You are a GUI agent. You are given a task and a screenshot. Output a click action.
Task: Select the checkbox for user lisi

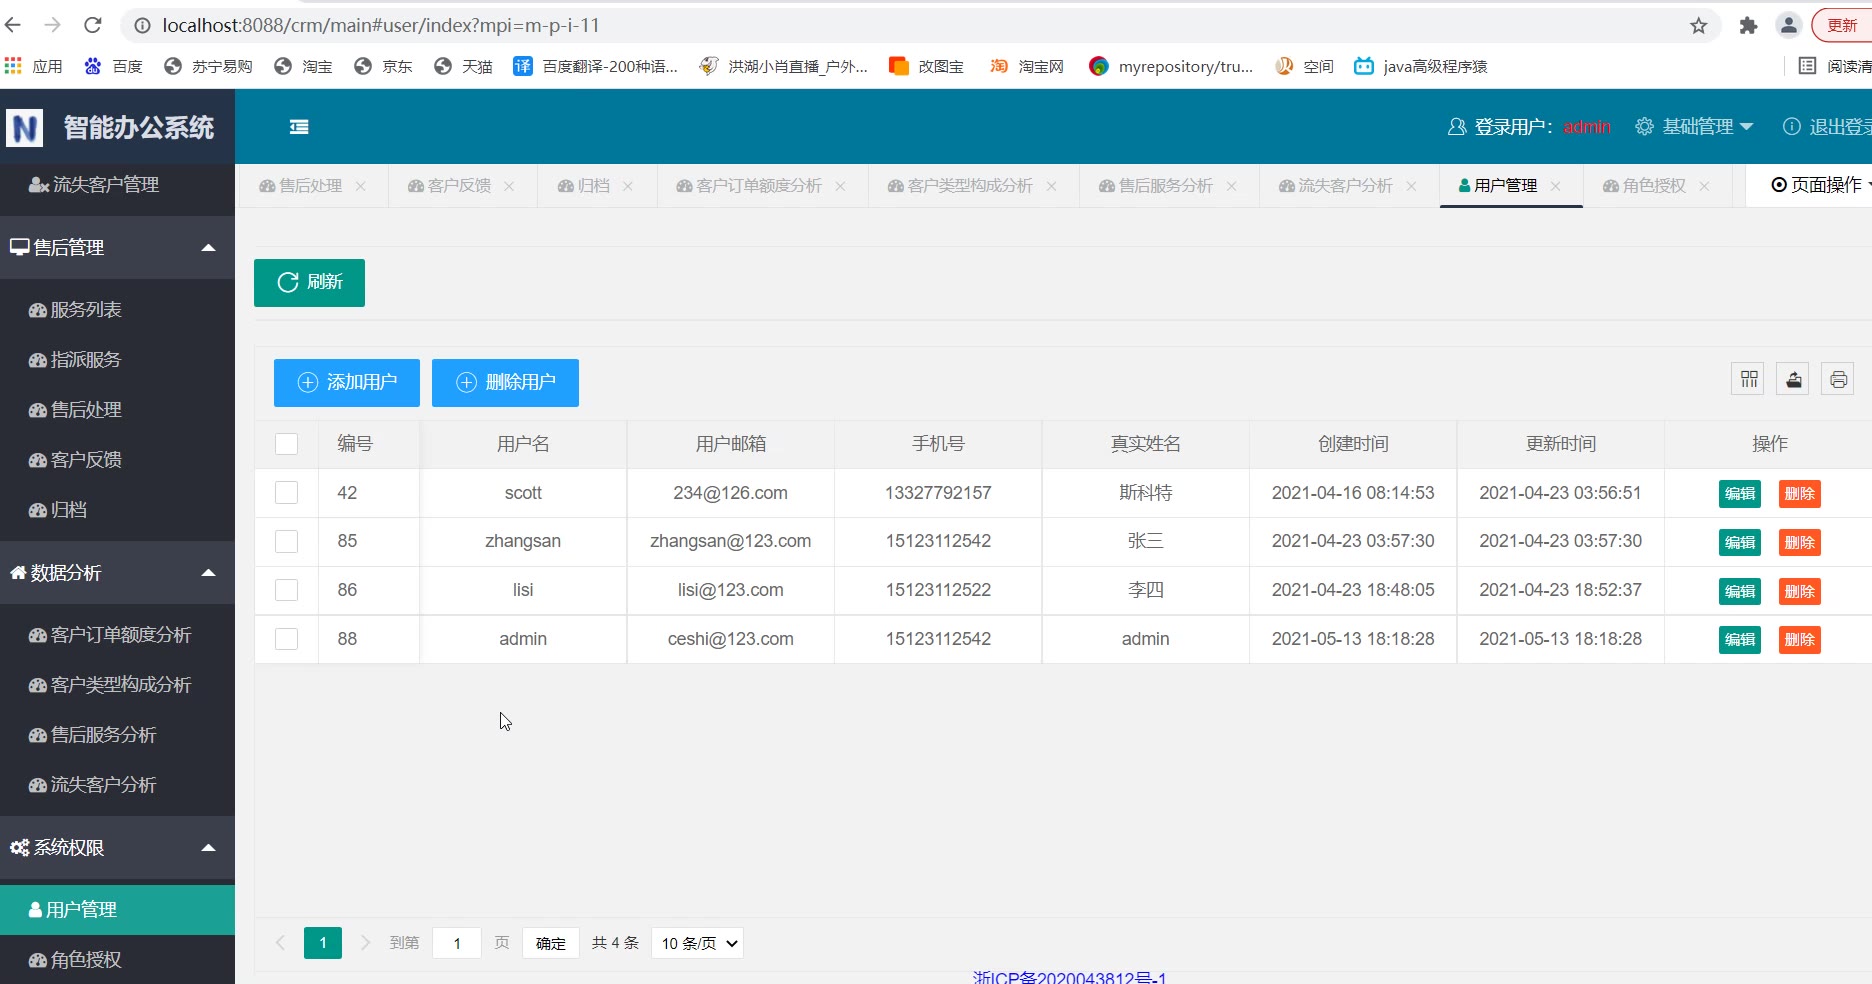287,590
